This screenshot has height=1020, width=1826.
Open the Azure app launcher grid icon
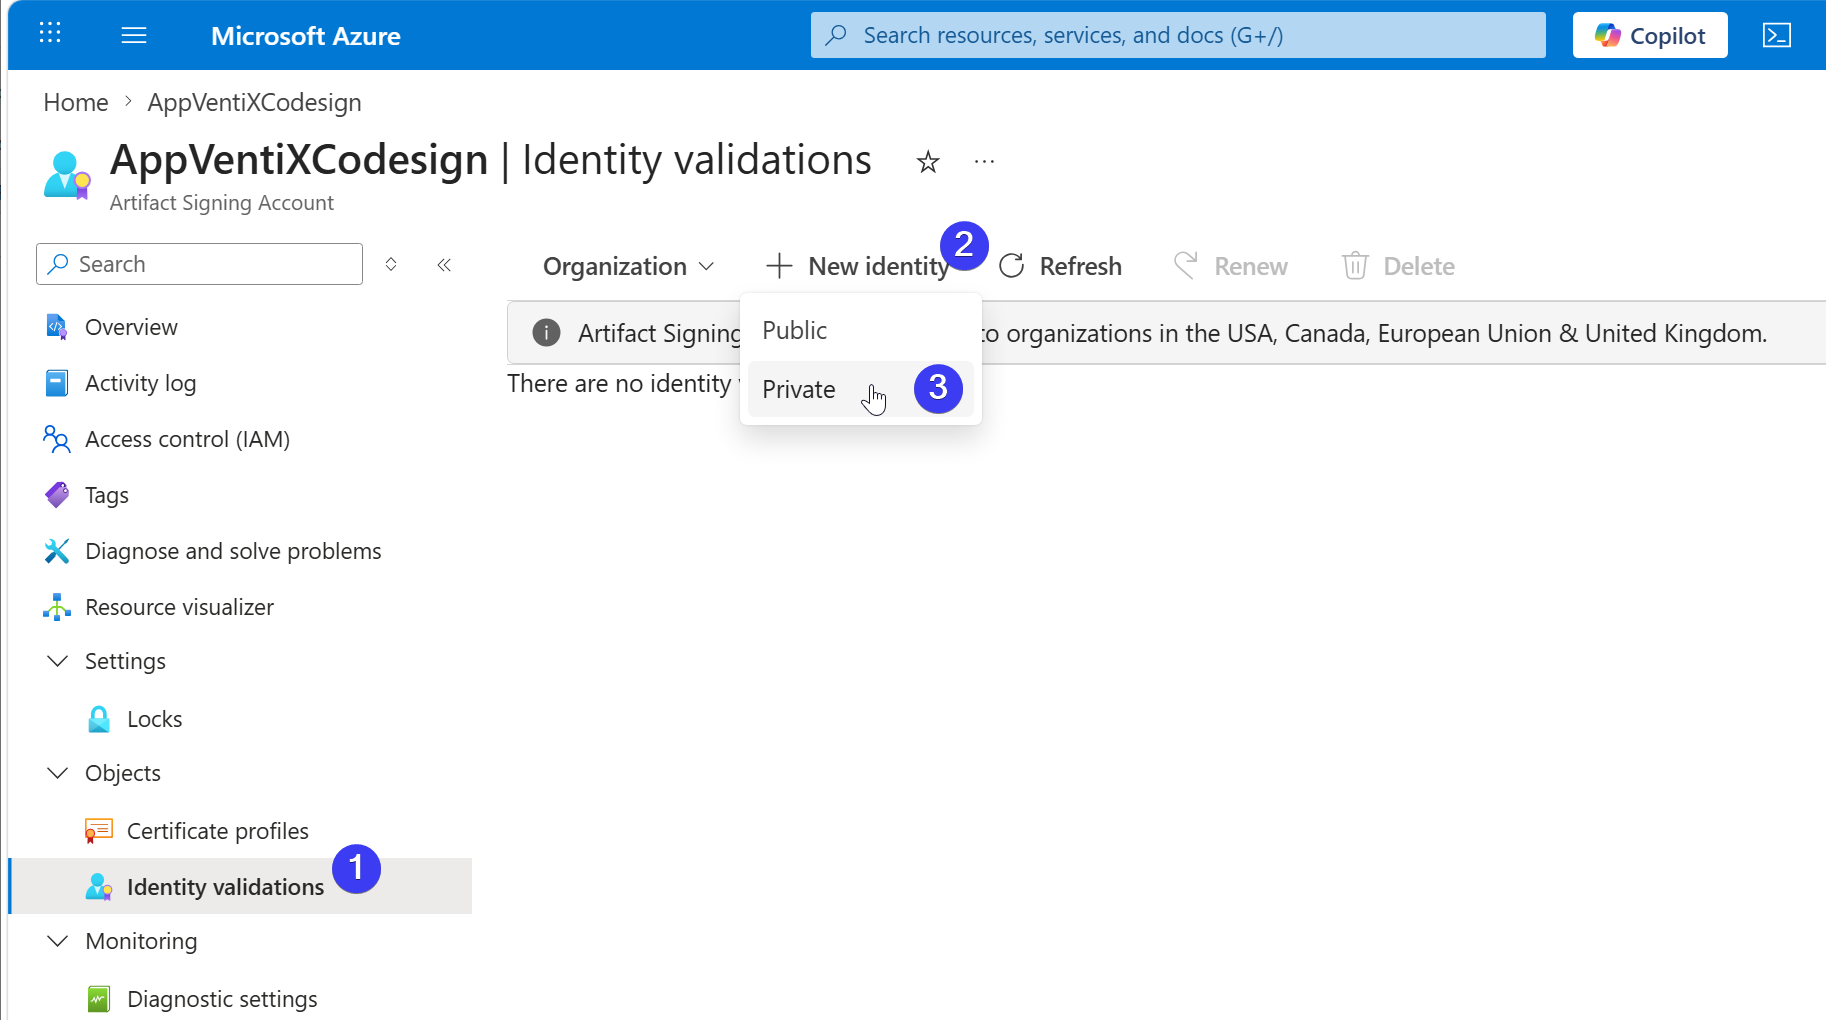(x=50, y=33)
